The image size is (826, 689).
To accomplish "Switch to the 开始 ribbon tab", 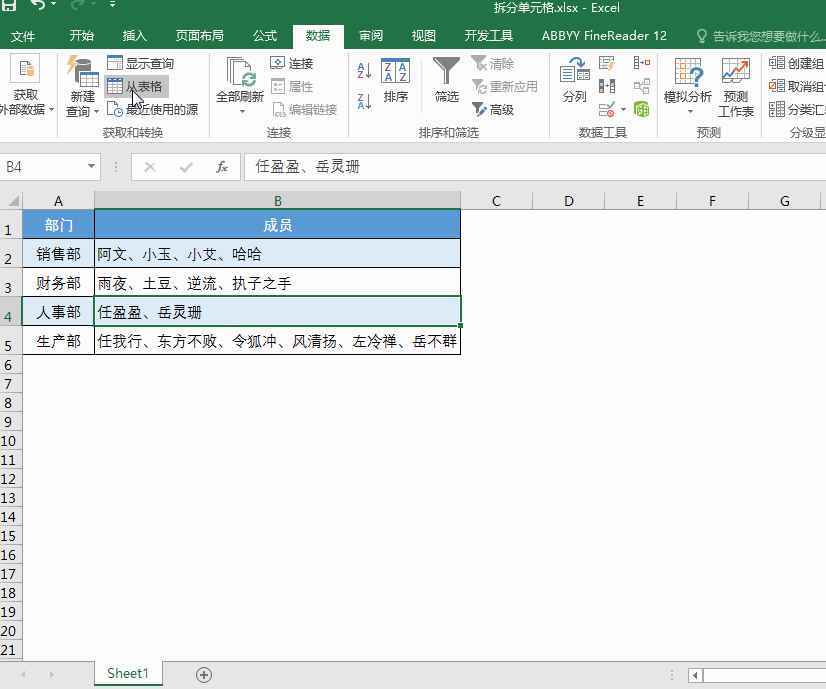I will [x=81, y=36].
